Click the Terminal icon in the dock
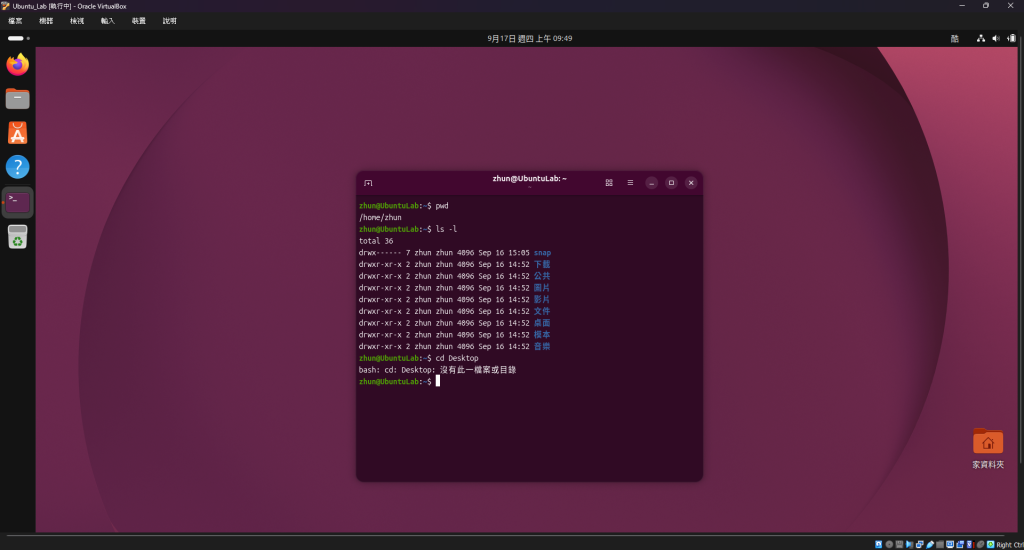The image size is (1024, 550). coord(18,202)
